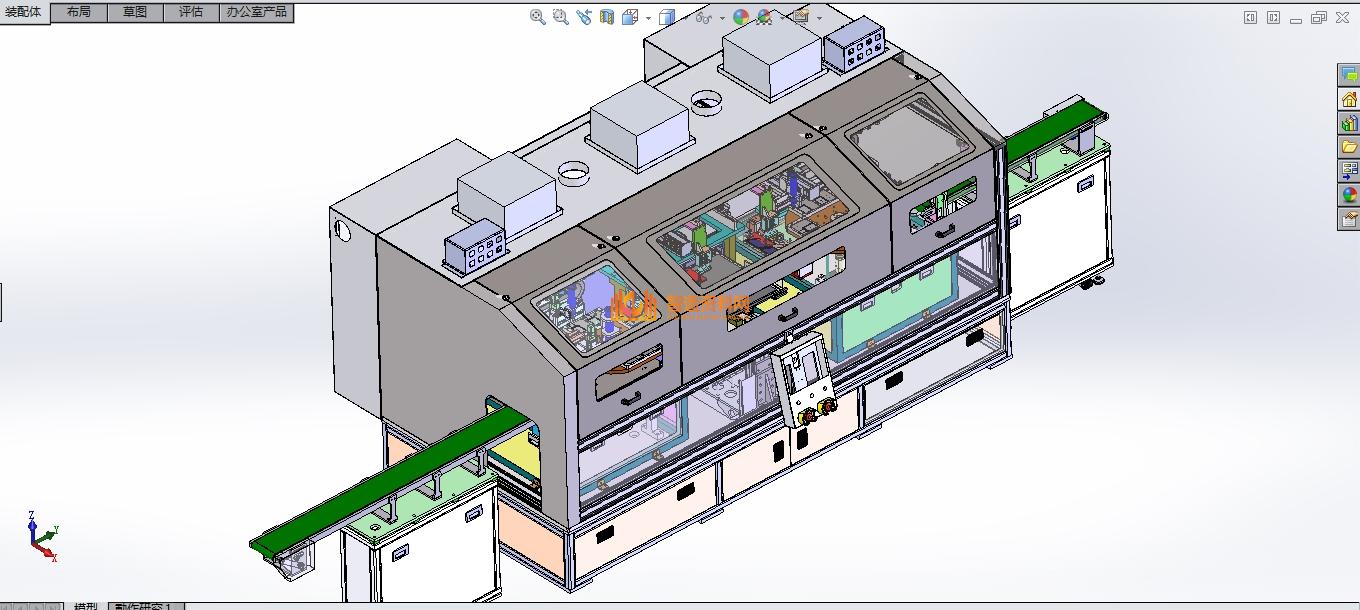Click the Apply Scene color icon
This screenshot has width=1360, height=610.
point(765,17)
